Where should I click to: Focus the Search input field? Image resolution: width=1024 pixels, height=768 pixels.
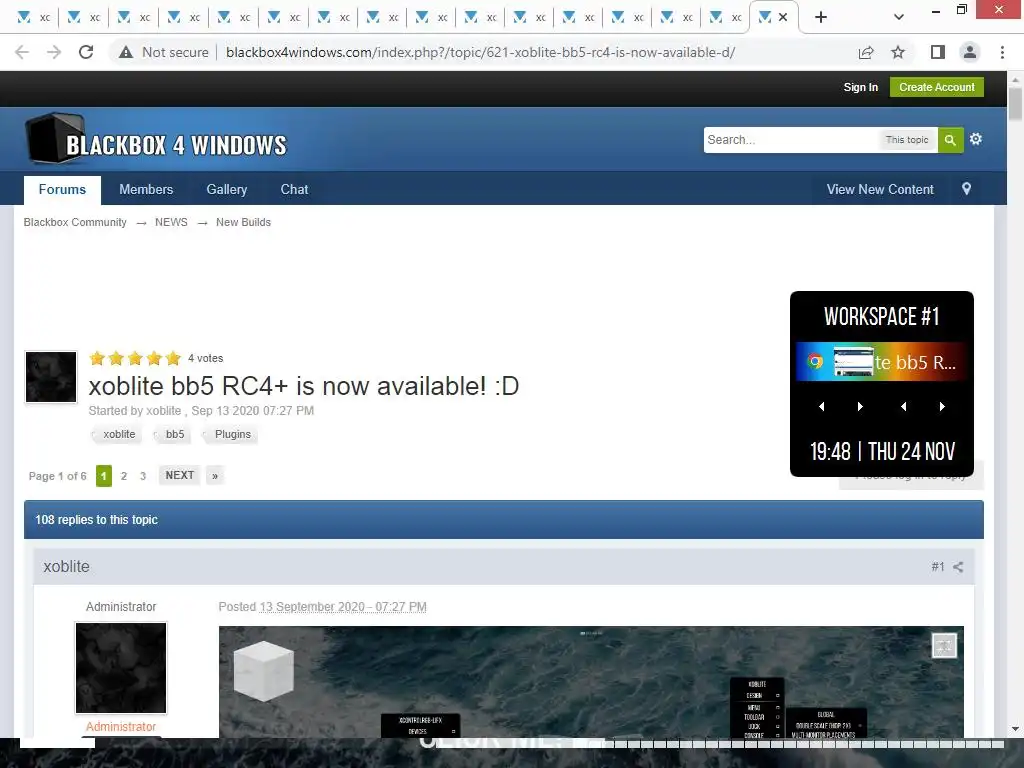(790, 140)
